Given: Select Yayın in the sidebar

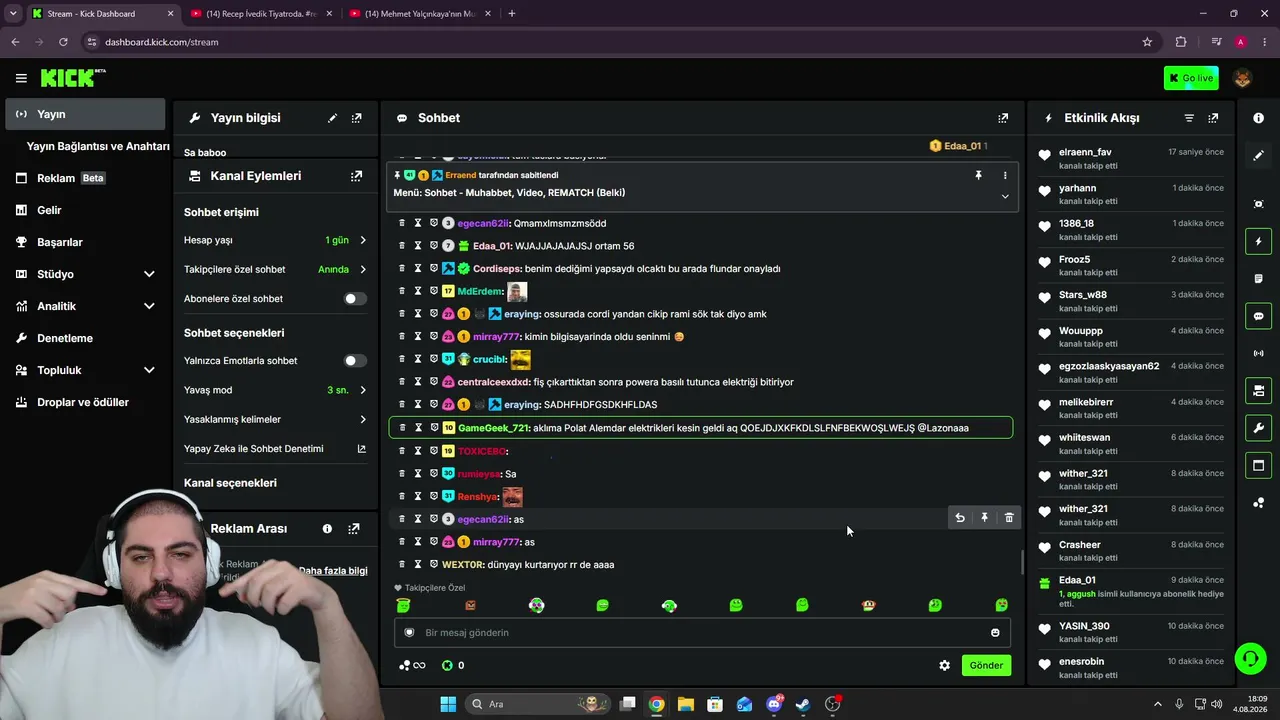Looking at the screenshot, I should pos(85,114).
